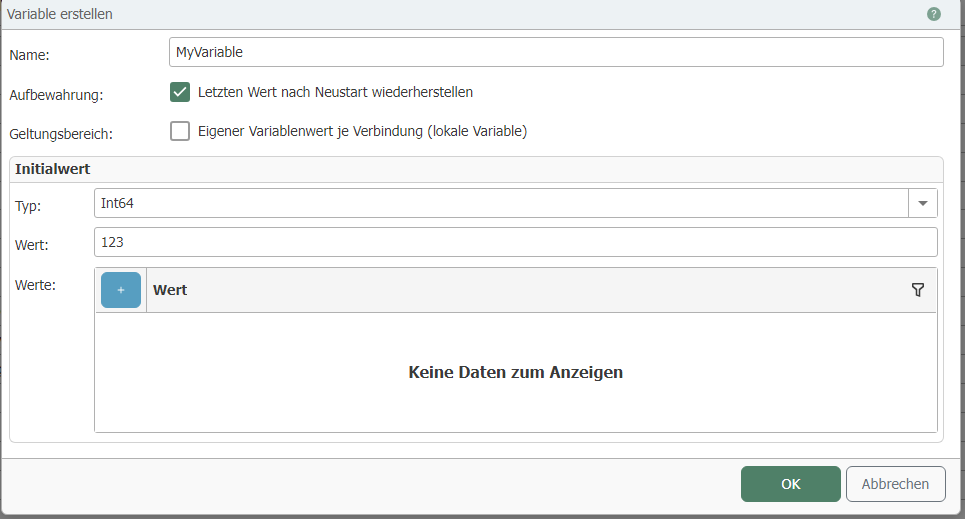This screenshot has height=519, width=965.
Task: Enable the 'Eigener Variablenwert je Verbindung' checkbox
Action: pyautogui.click(x=180, y=131)
